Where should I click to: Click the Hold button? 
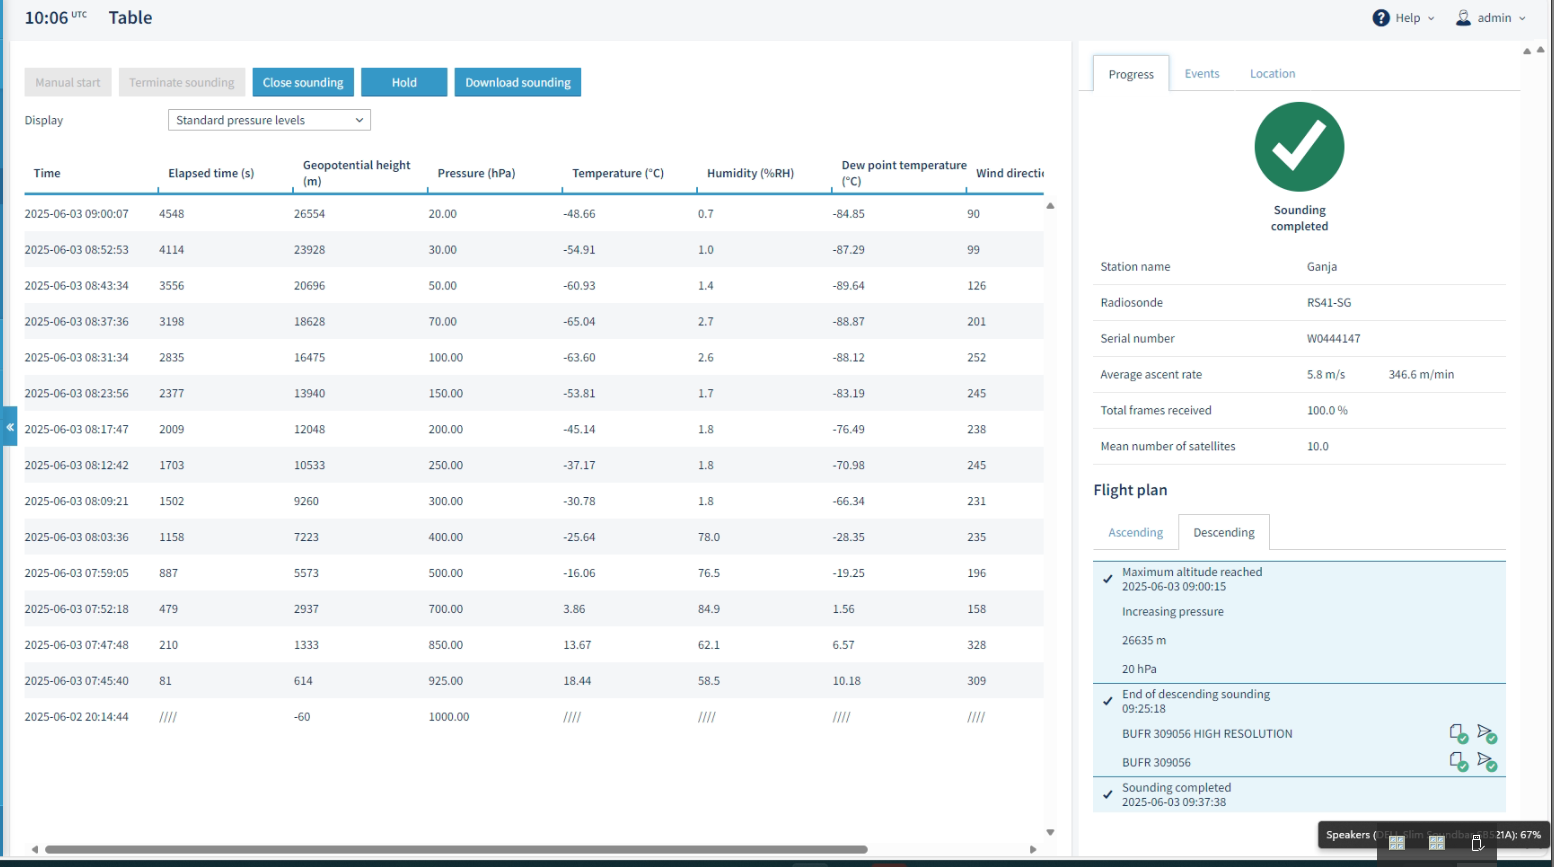pyautogui.click(x=404, y=82)
